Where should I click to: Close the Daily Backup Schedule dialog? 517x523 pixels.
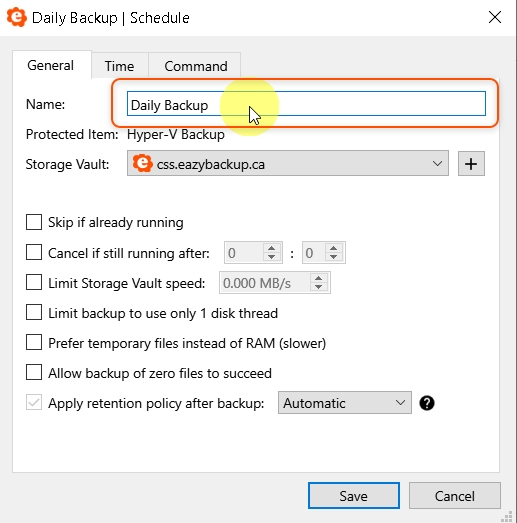pos(495,17)
